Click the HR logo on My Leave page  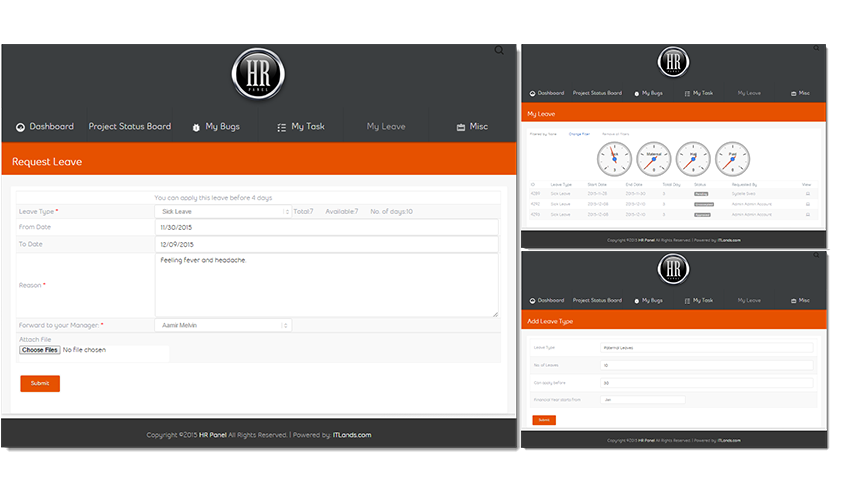coord(673,62)
